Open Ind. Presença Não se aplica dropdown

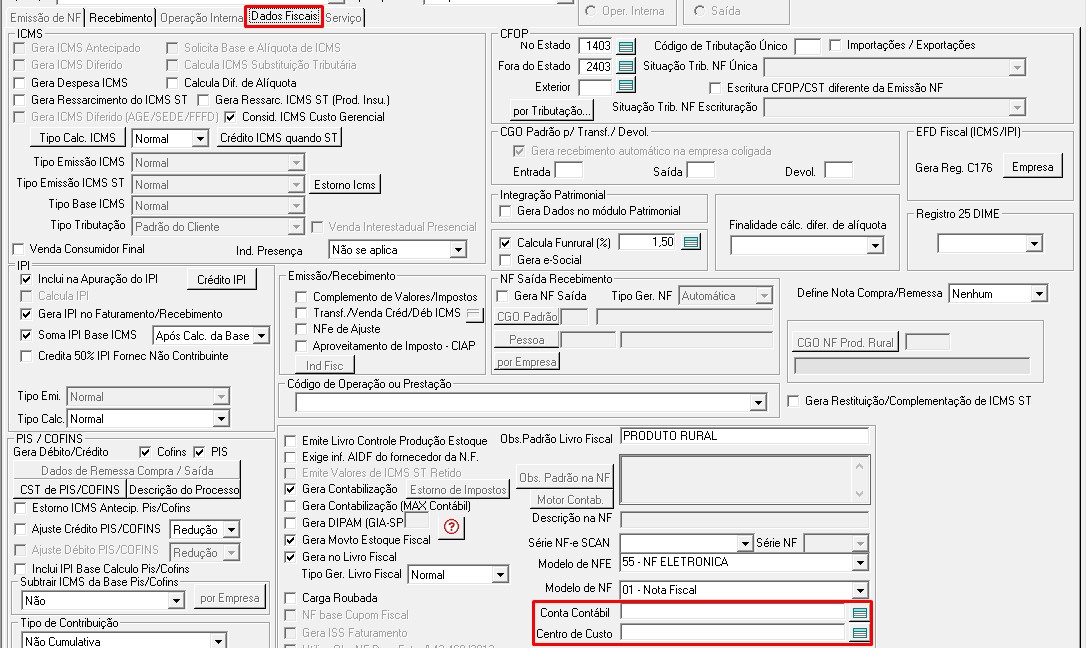[x=458, y=250]
